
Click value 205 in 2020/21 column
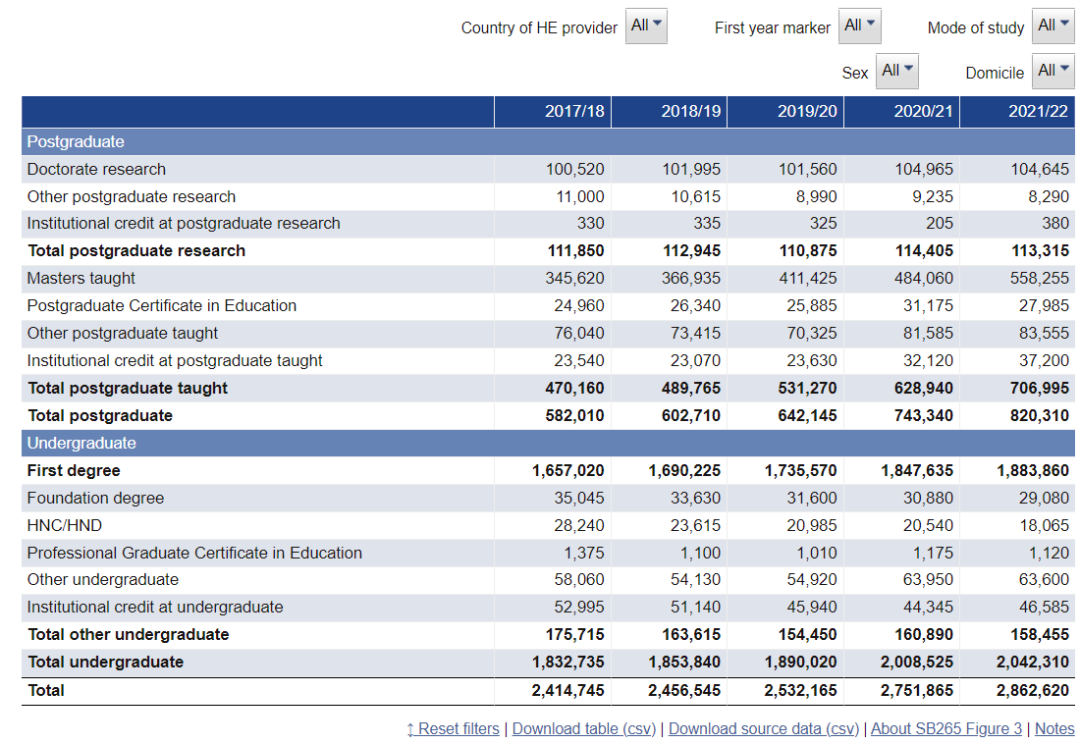pos(939,224)
